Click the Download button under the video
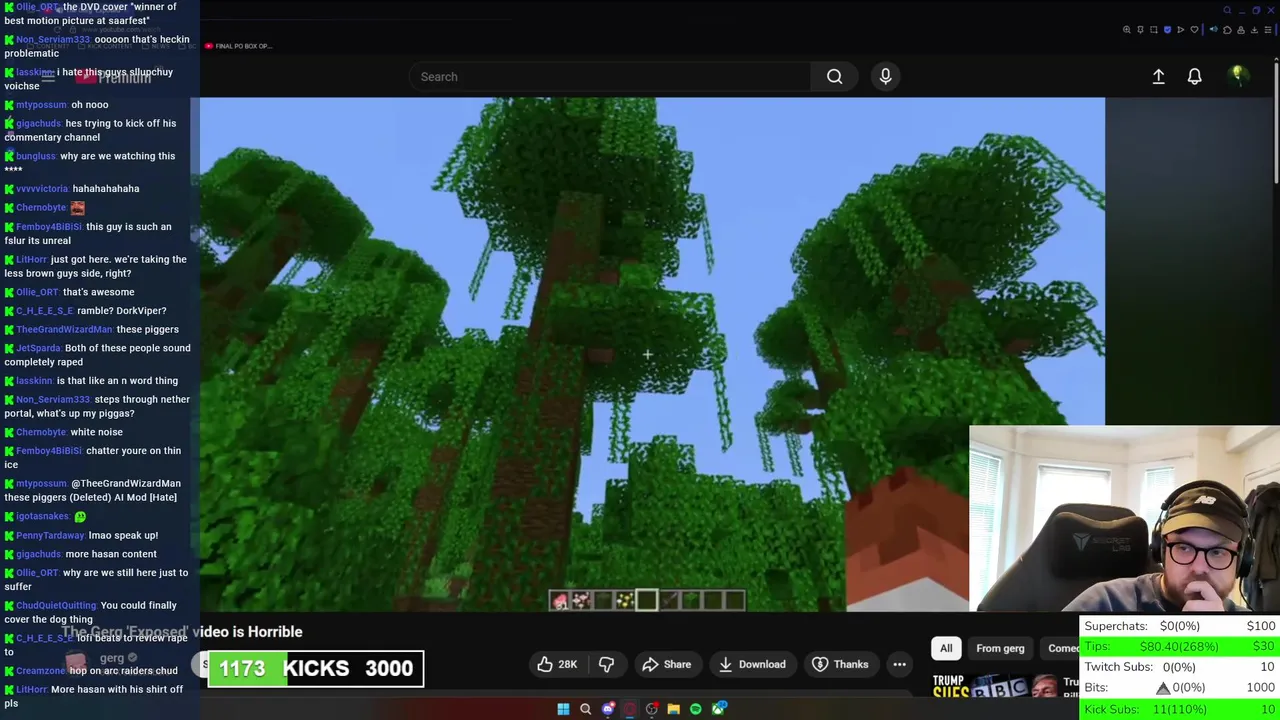The width and height of the screenshot is (1280, 720). 752,664
